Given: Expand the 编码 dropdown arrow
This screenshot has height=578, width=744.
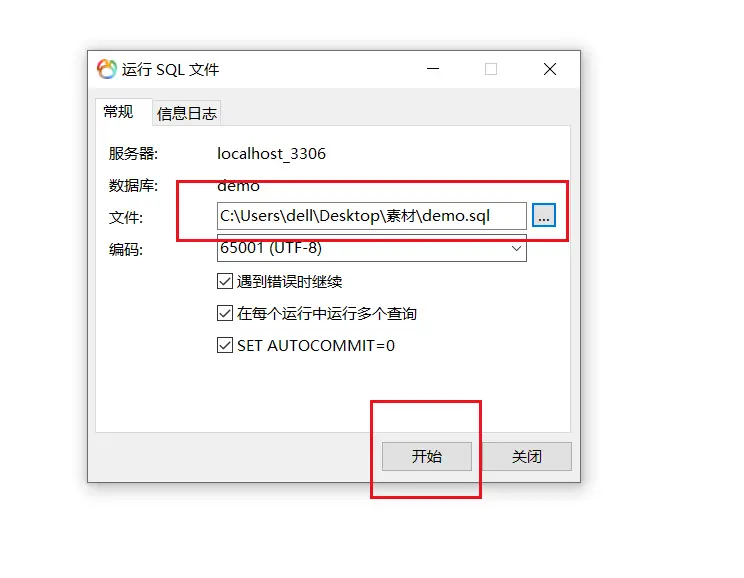Looking at the screenshot, I should click(x=516, y=248).
